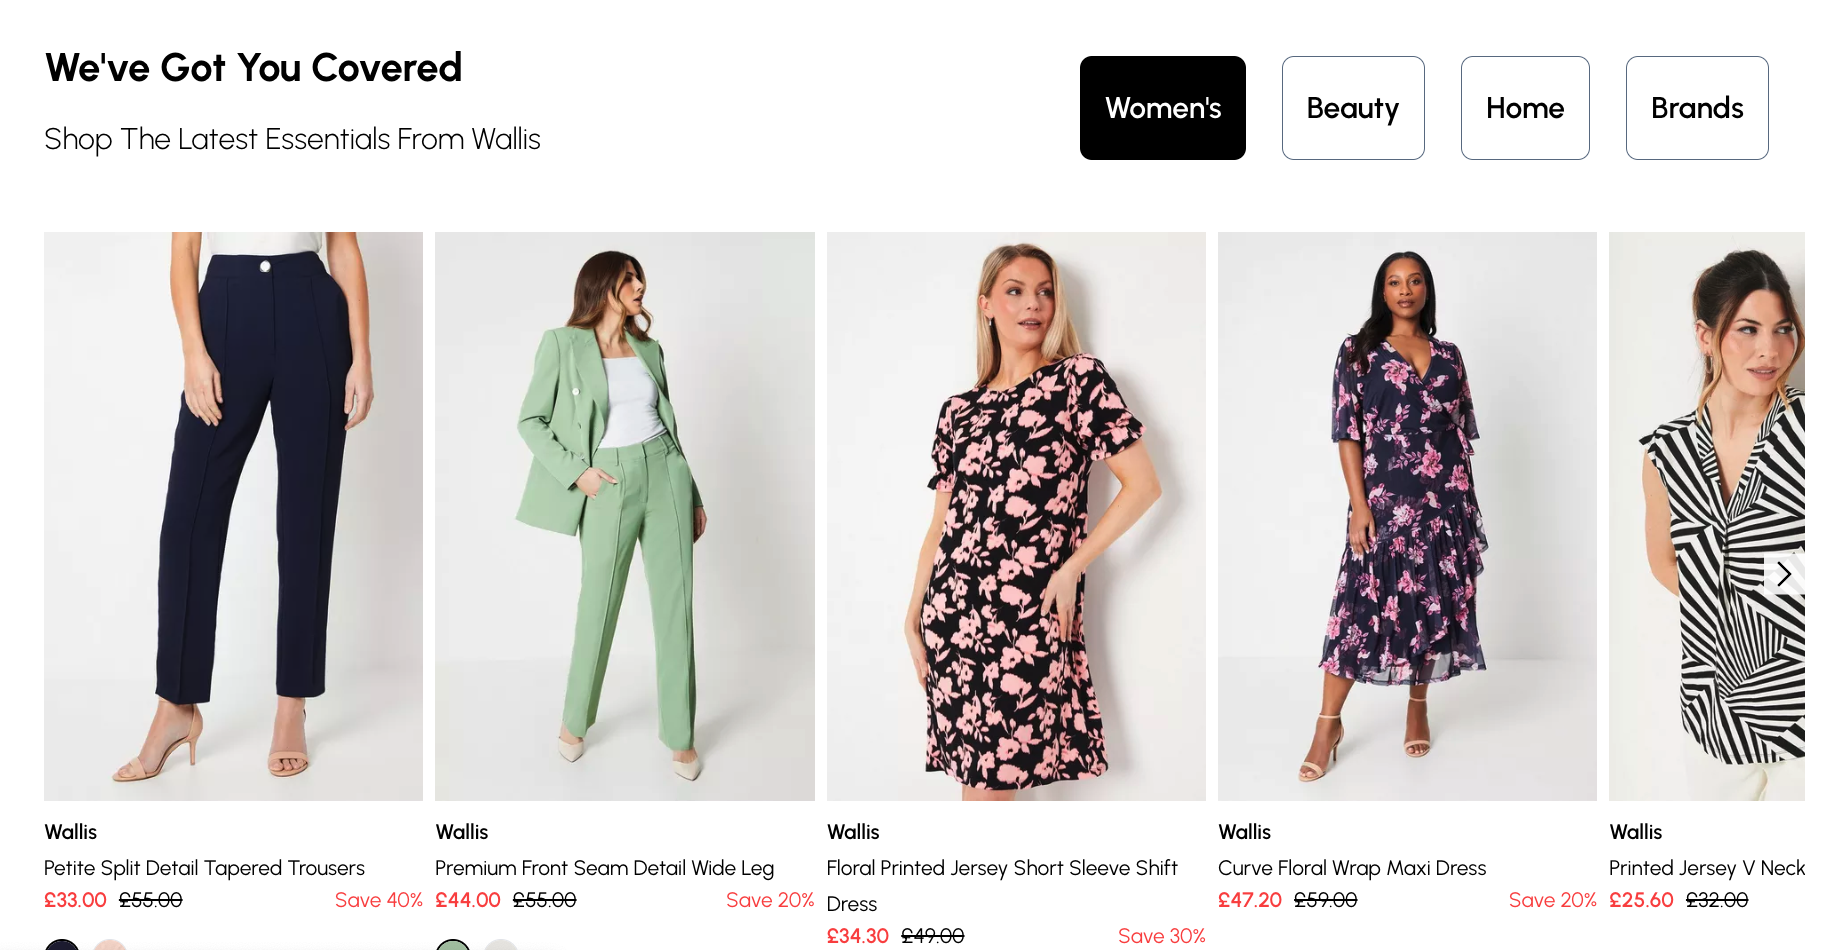Screen dimensions: 1838x950
Task: Select the Women's tab
Action: (x=1162, y=108)
